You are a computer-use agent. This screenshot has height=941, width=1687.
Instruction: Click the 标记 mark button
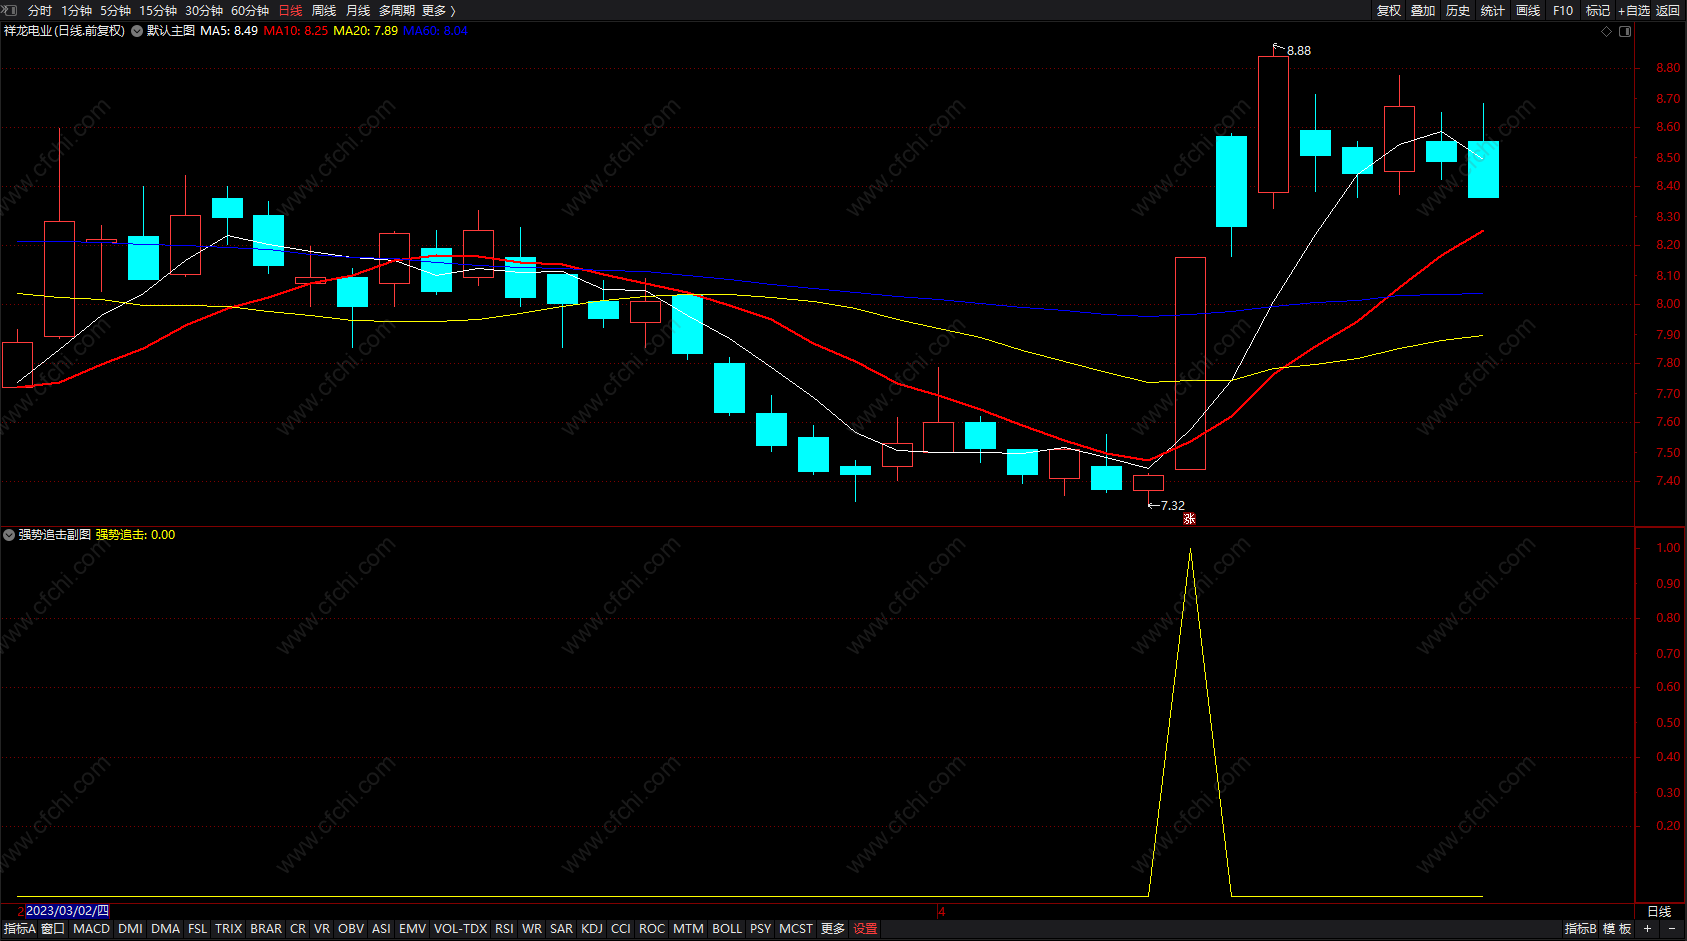pyautogui.click(x=1598, y=10)
